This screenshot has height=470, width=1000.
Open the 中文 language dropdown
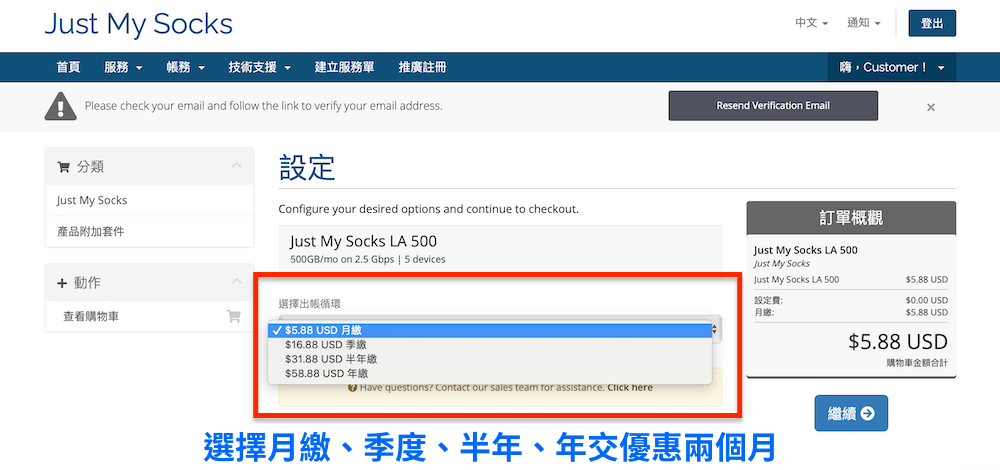[811, 23]
